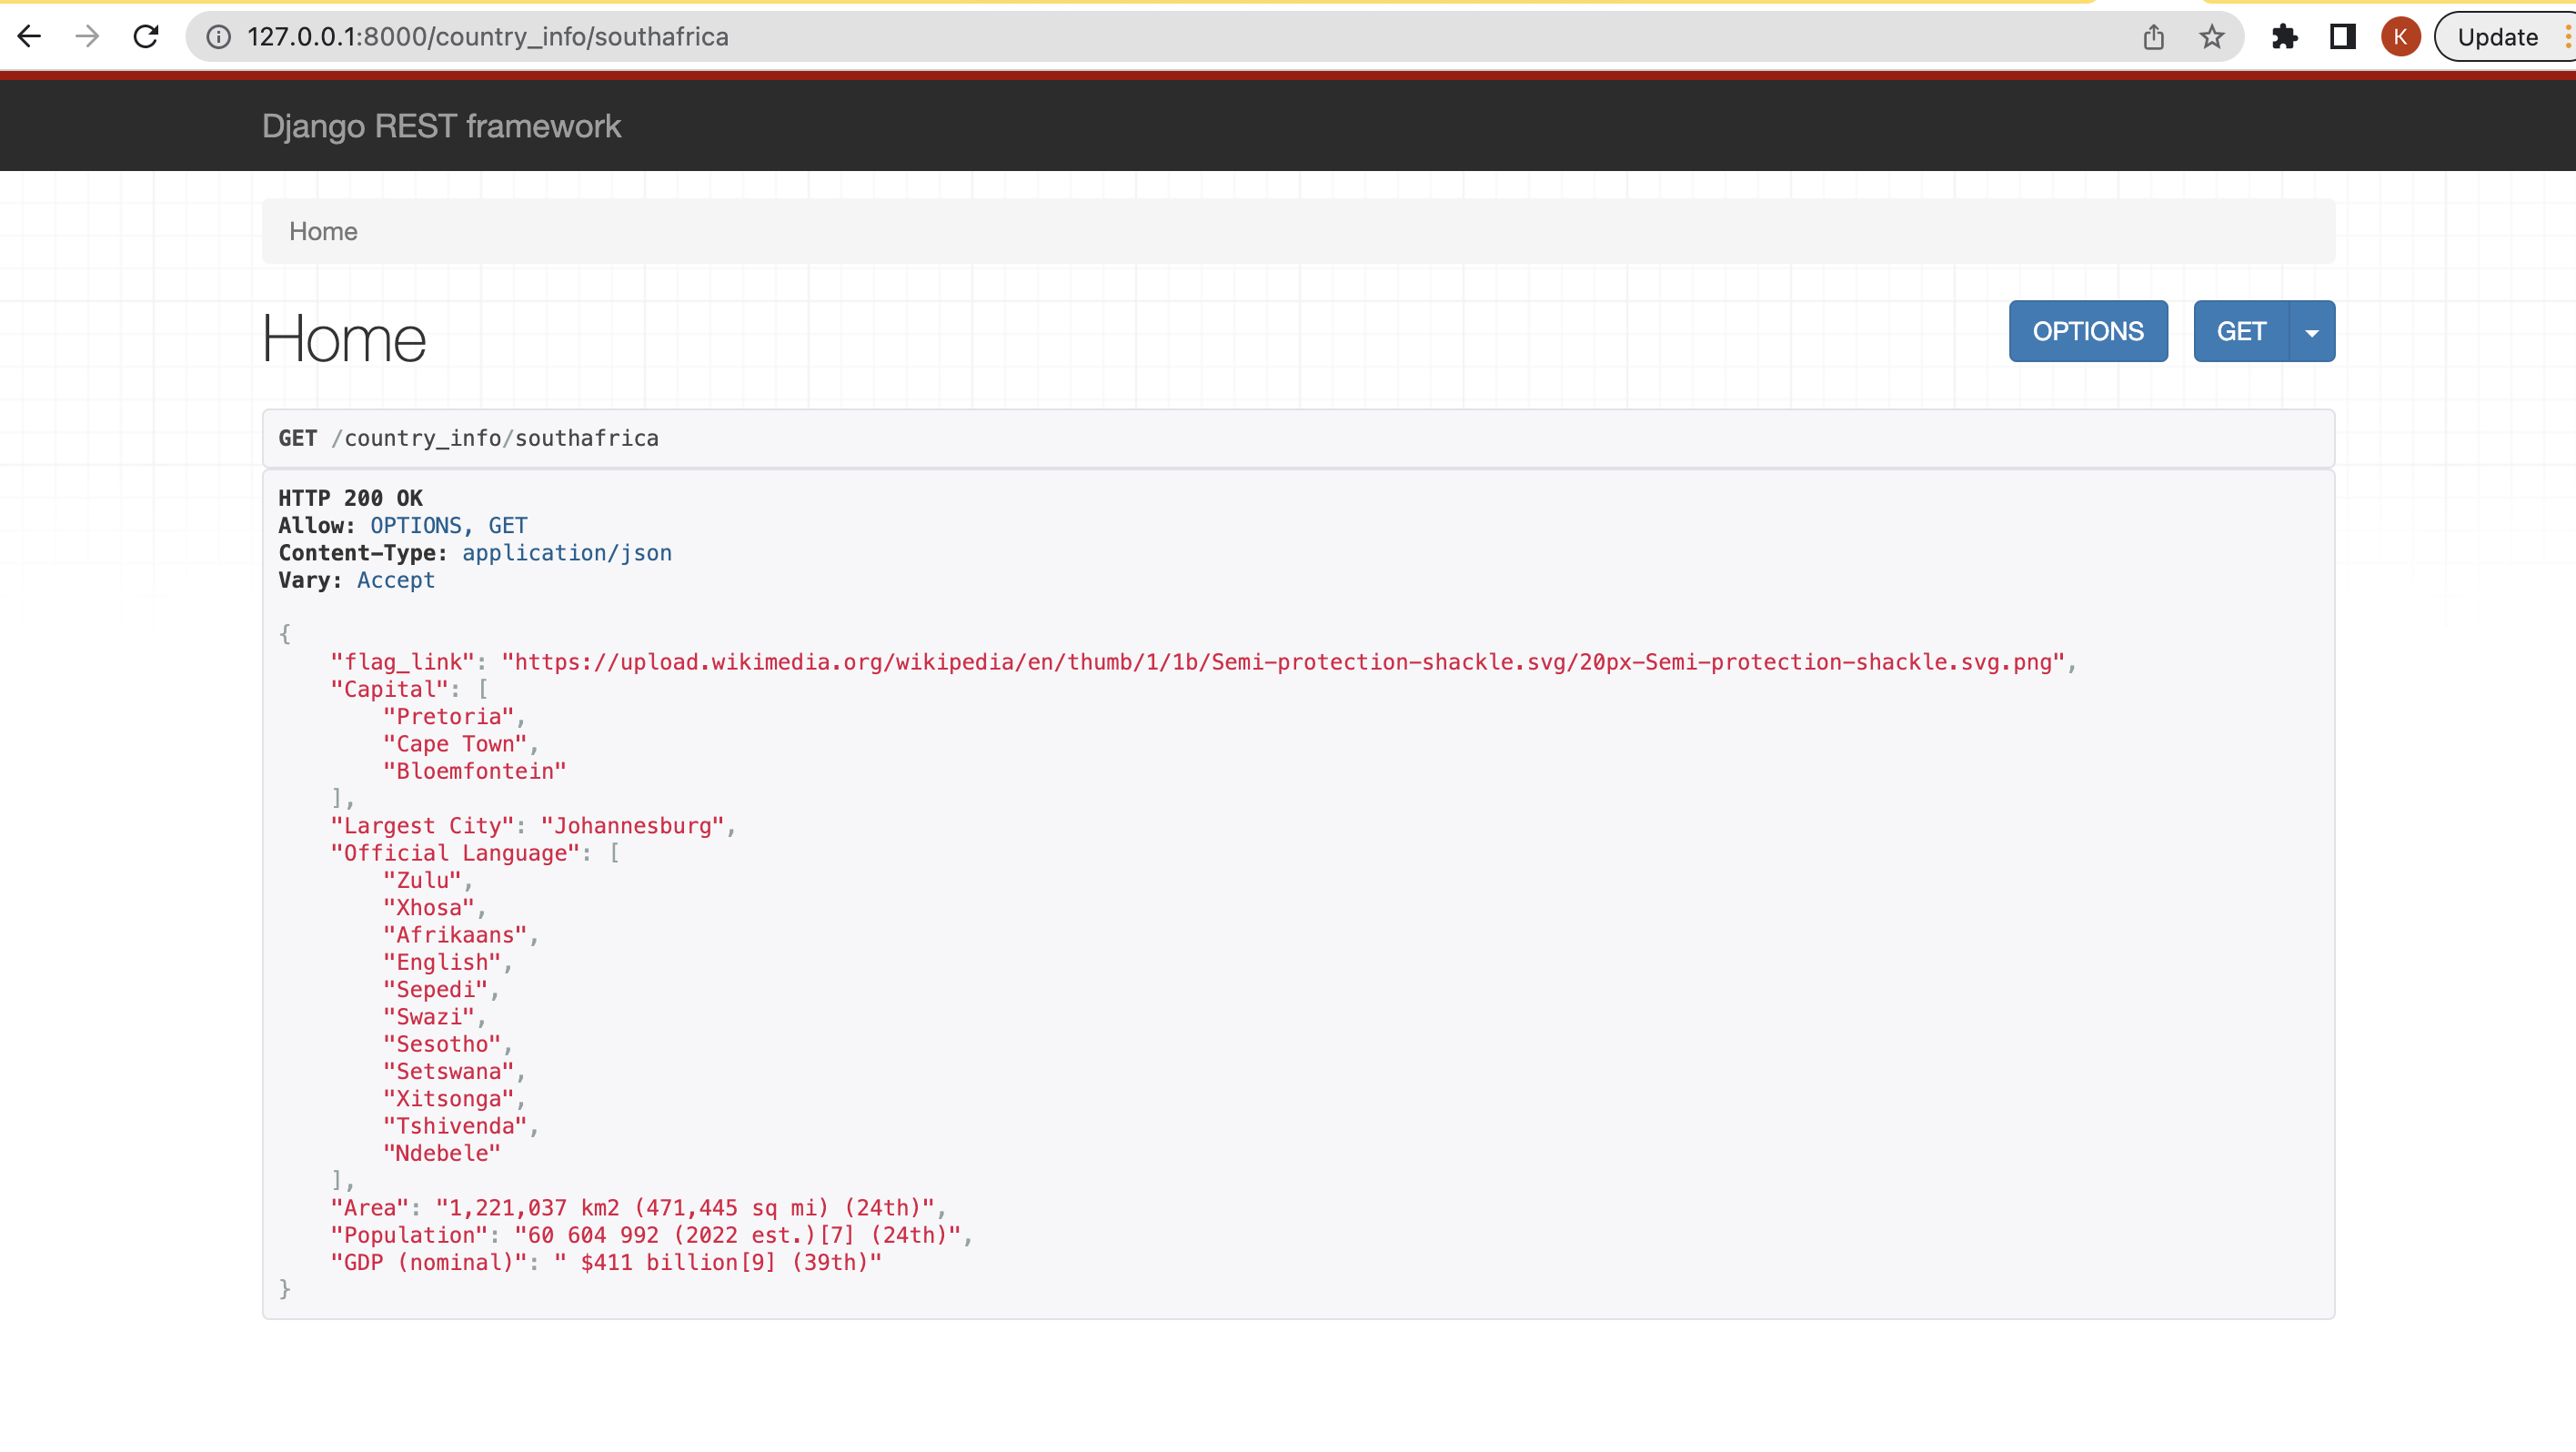Click the Home breadcrumb link
This screenshot has width=2576, height=1452.
pos(323,231)
